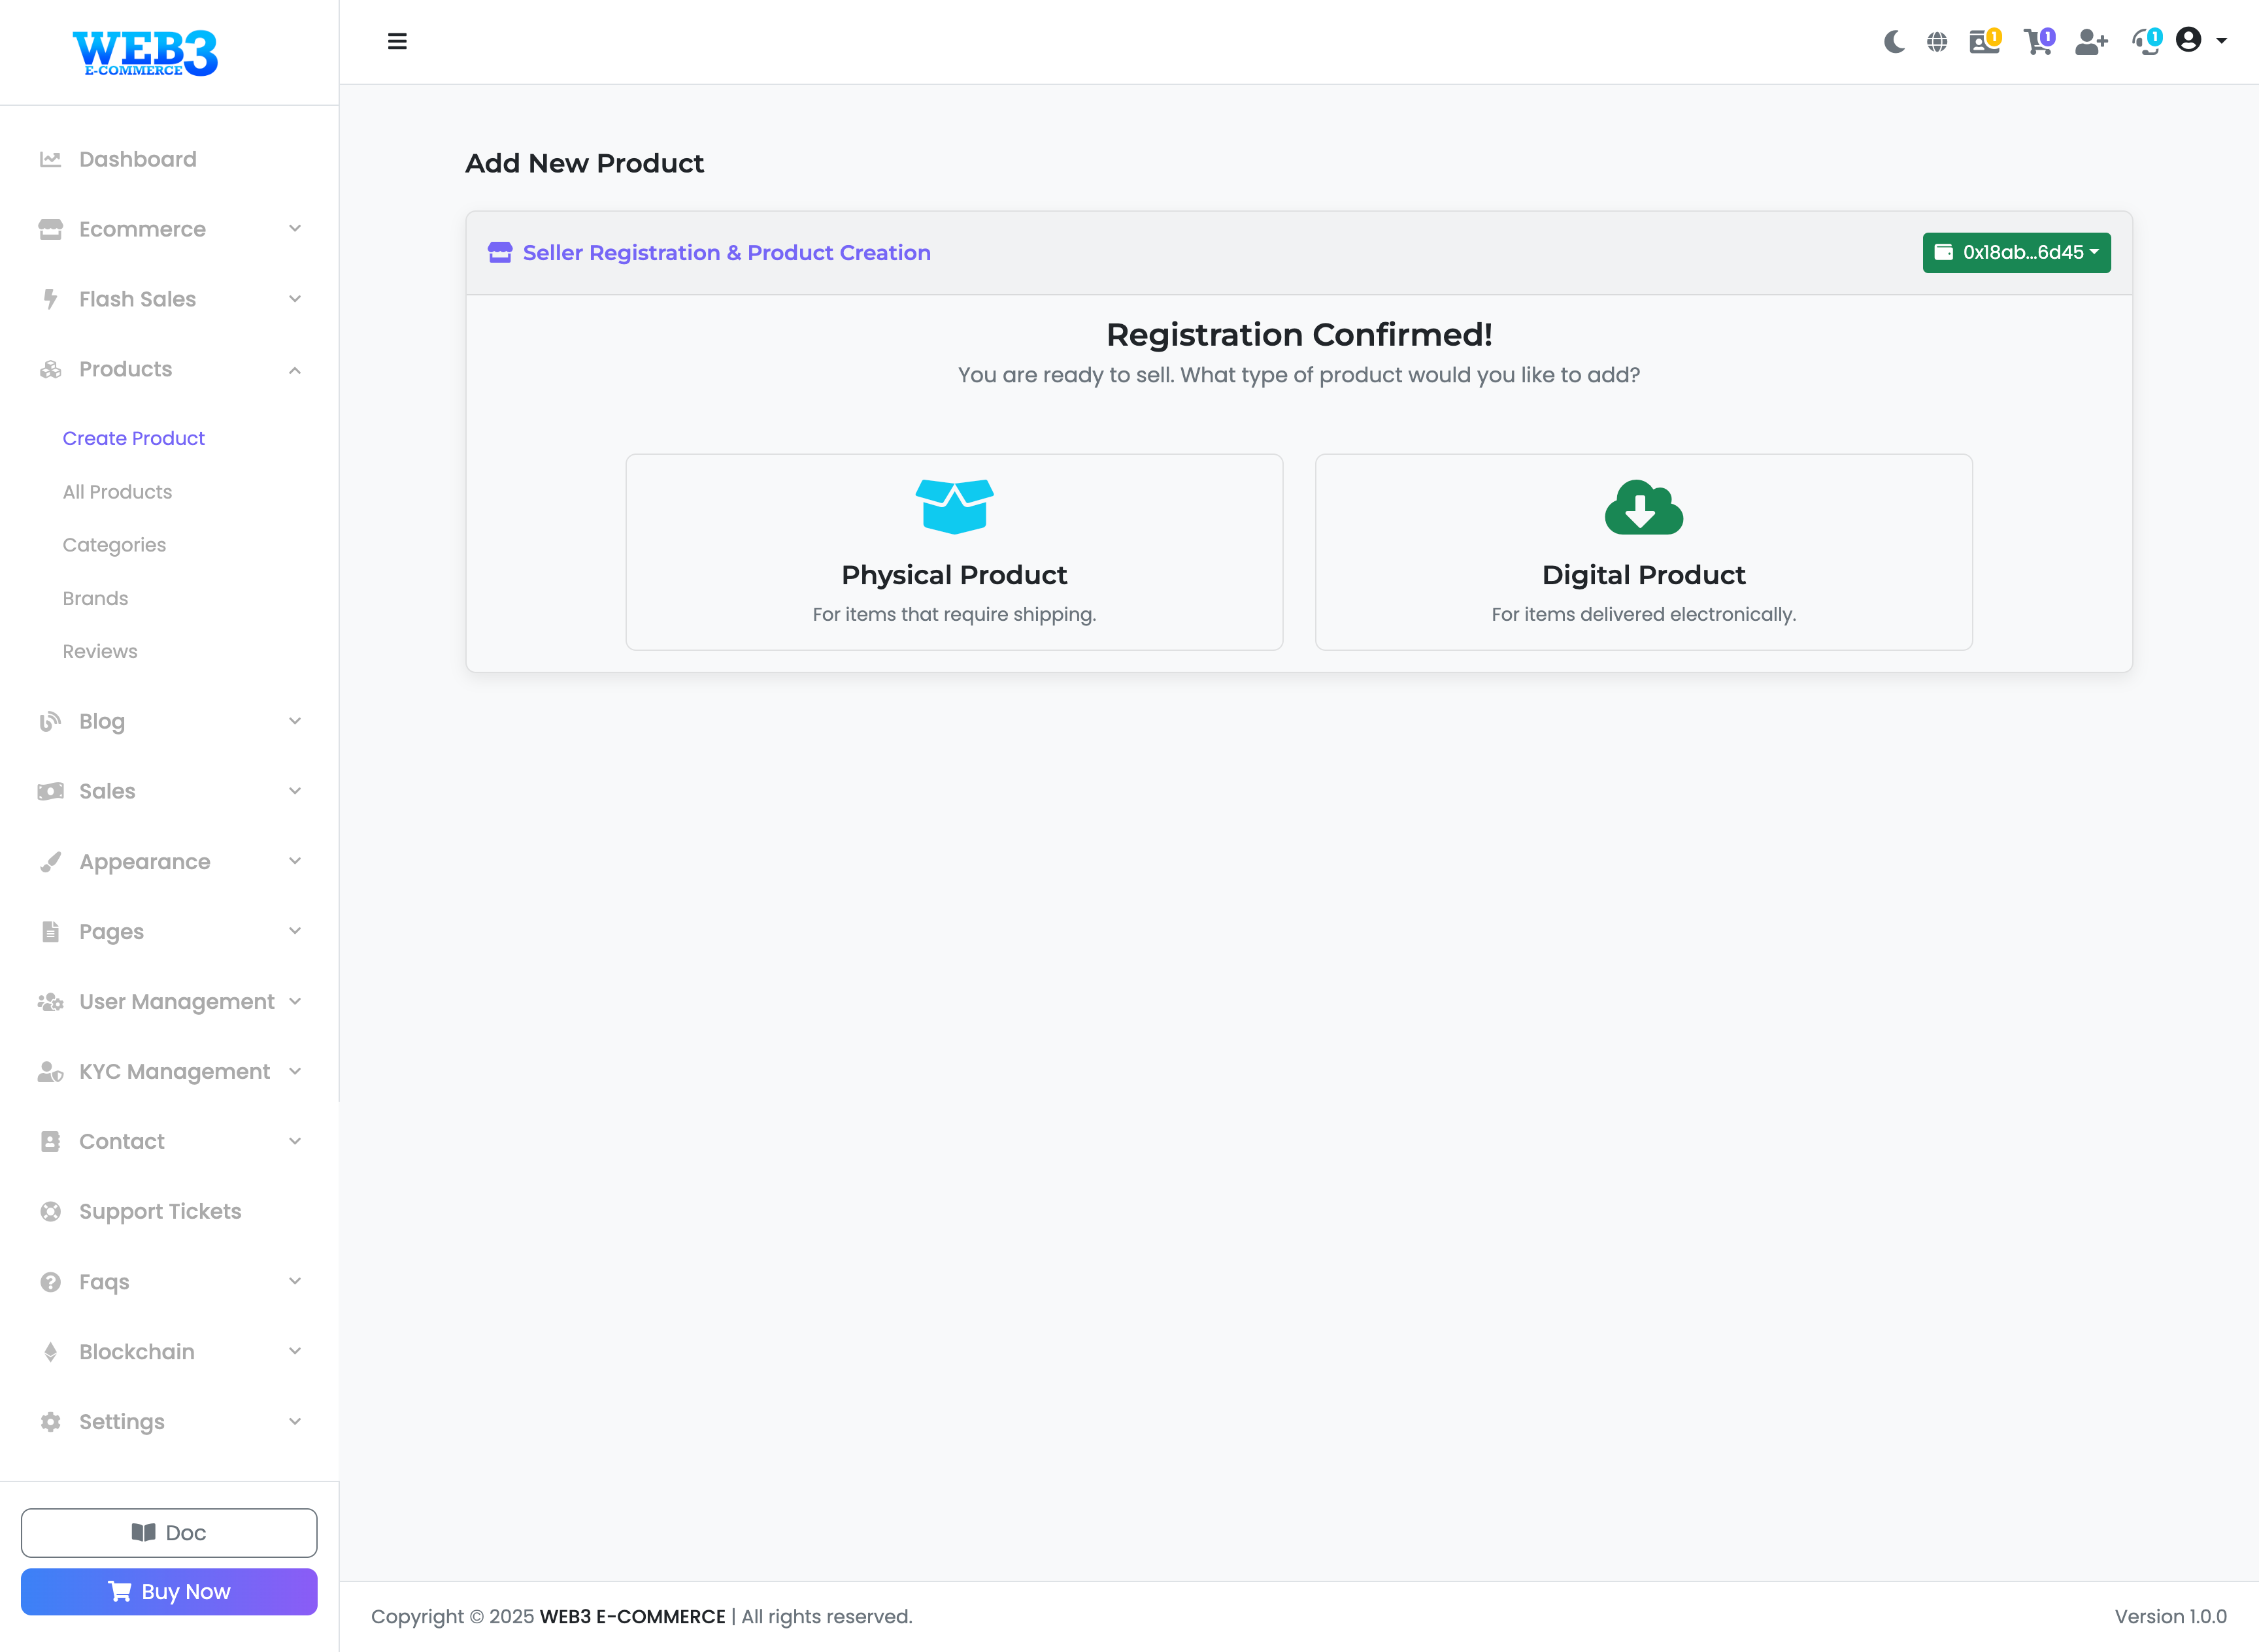Click the WEB3 E-Commerce logo
This screenshot has height=1652, width=2259.
point(145,53)
